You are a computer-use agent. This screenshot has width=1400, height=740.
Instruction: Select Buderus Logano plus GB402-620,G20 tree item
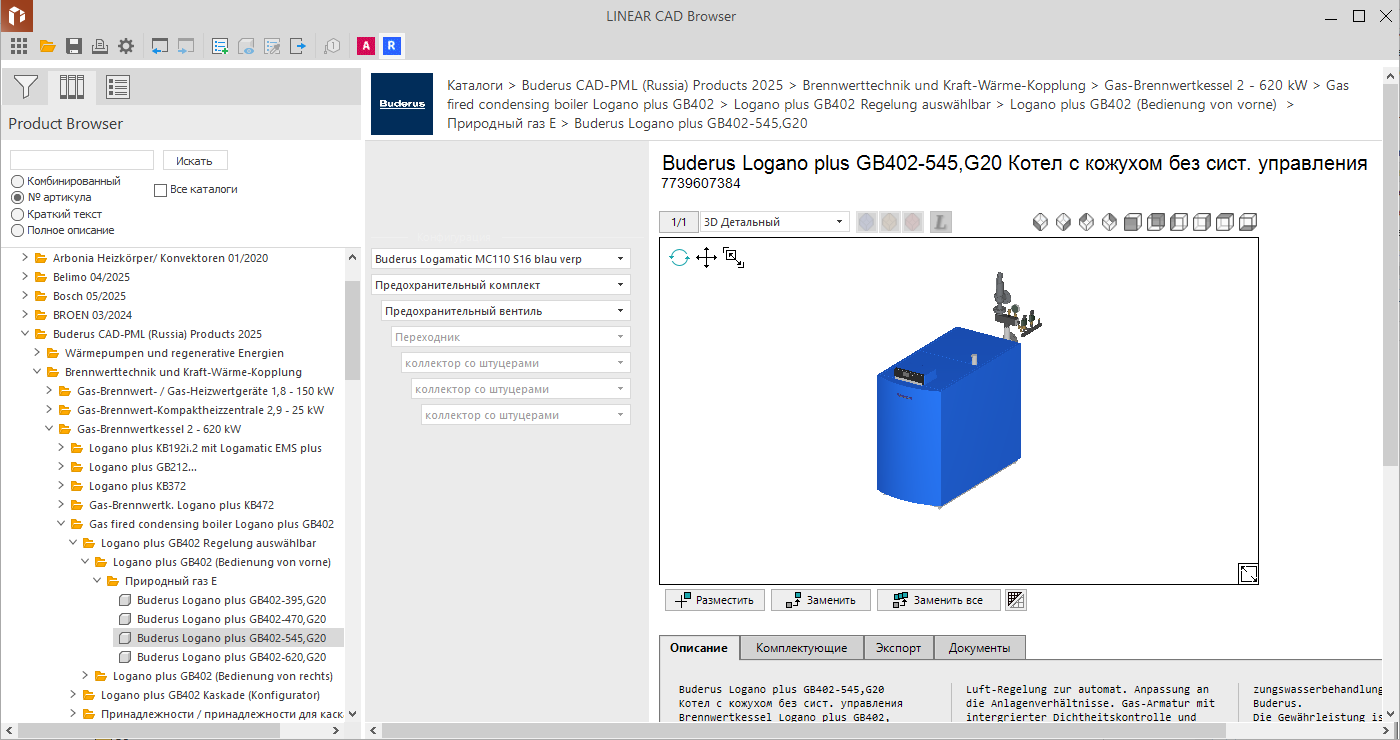pyautogui.click(x=231, y=657)
